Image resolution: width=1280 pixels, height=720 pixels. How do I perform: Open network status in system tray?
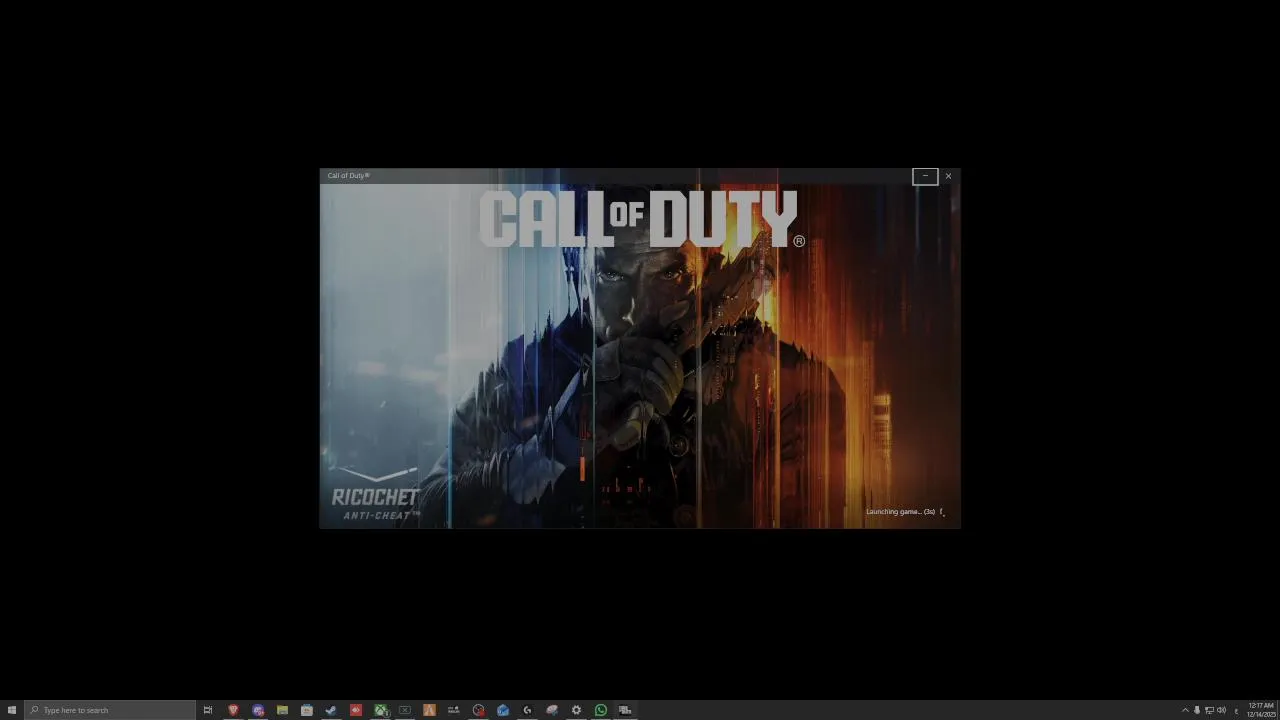coord(1209,710)
